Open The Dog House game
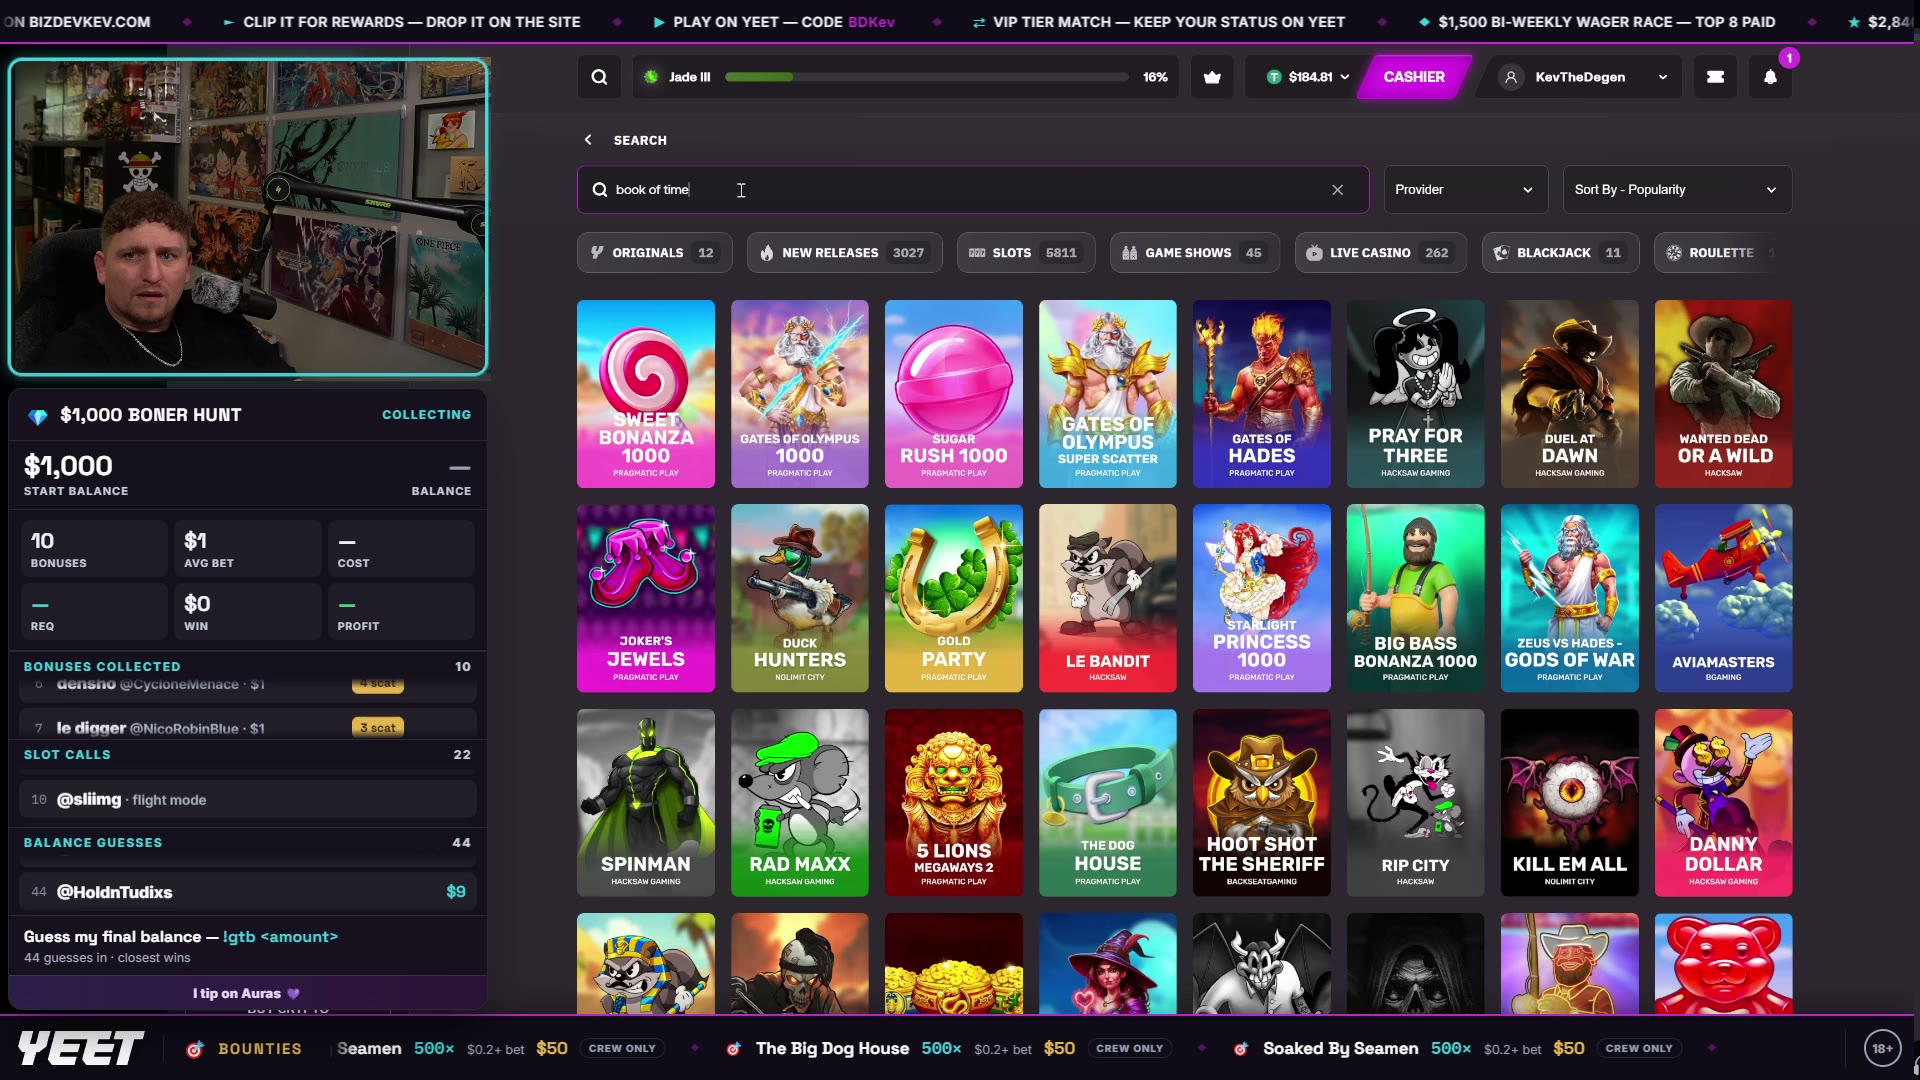This screenshot has height=1080, width=1920. tap(1108, 803)
